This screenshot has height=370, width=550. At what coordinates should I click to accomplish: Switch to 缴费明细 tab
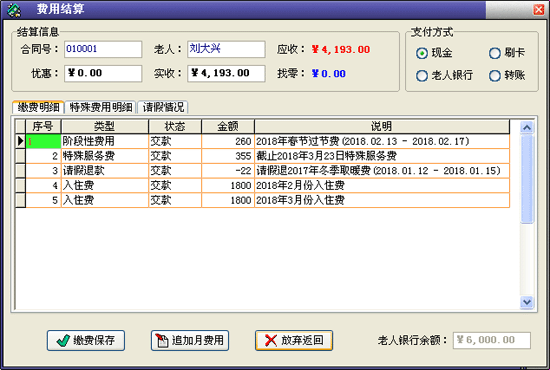click(x=38, y=107)
